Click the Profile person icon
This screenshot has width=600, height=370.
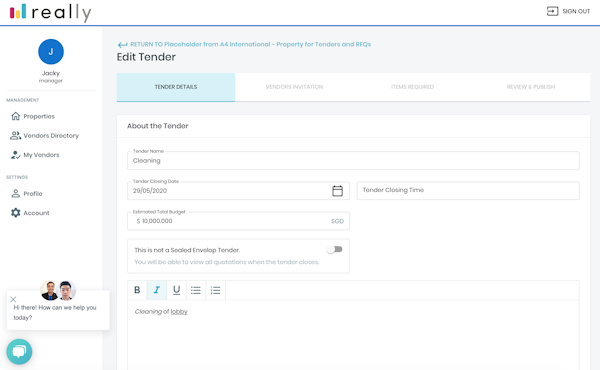tap(16, 194)
